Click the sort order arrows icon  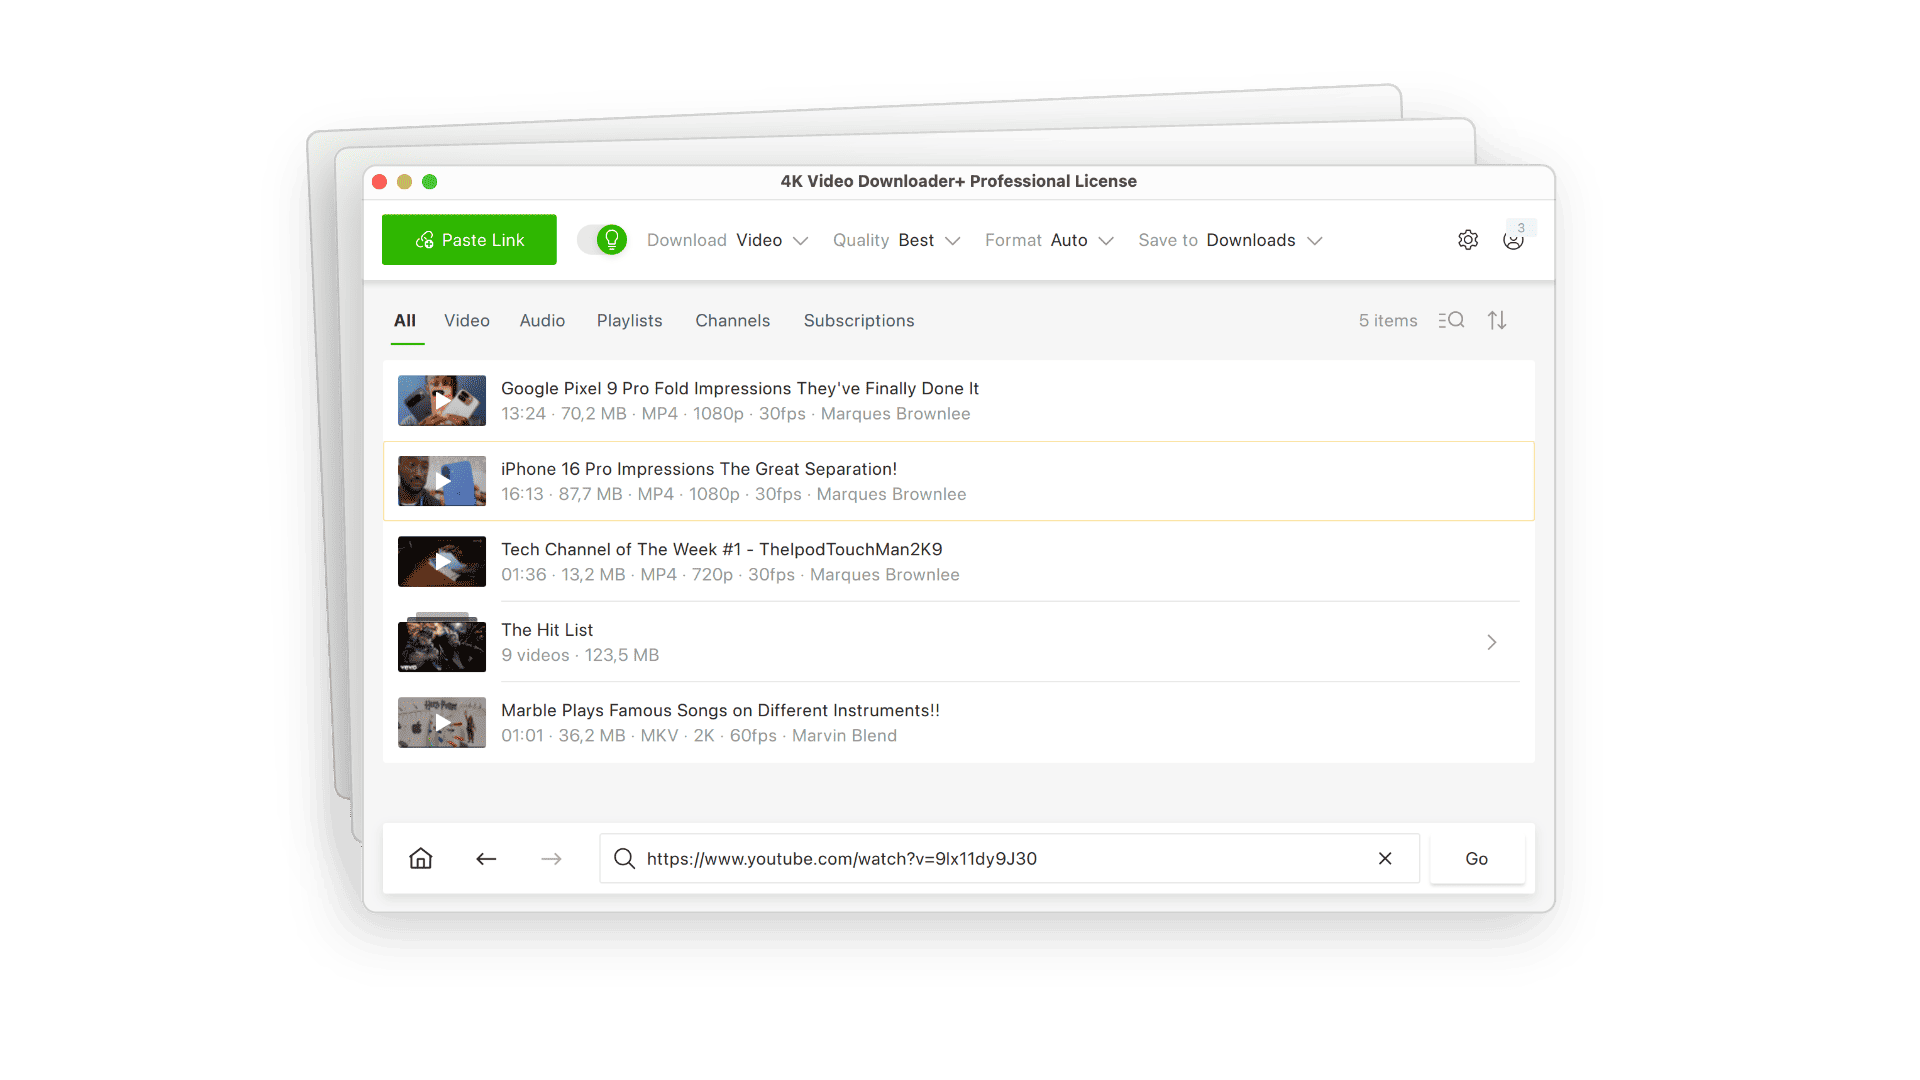pos(1497,320)
